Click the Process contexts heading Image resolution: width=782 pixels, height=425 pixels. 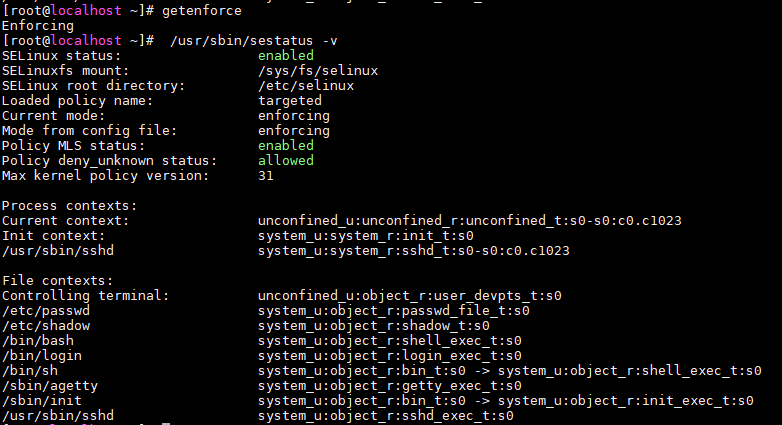tap(69, 205)
